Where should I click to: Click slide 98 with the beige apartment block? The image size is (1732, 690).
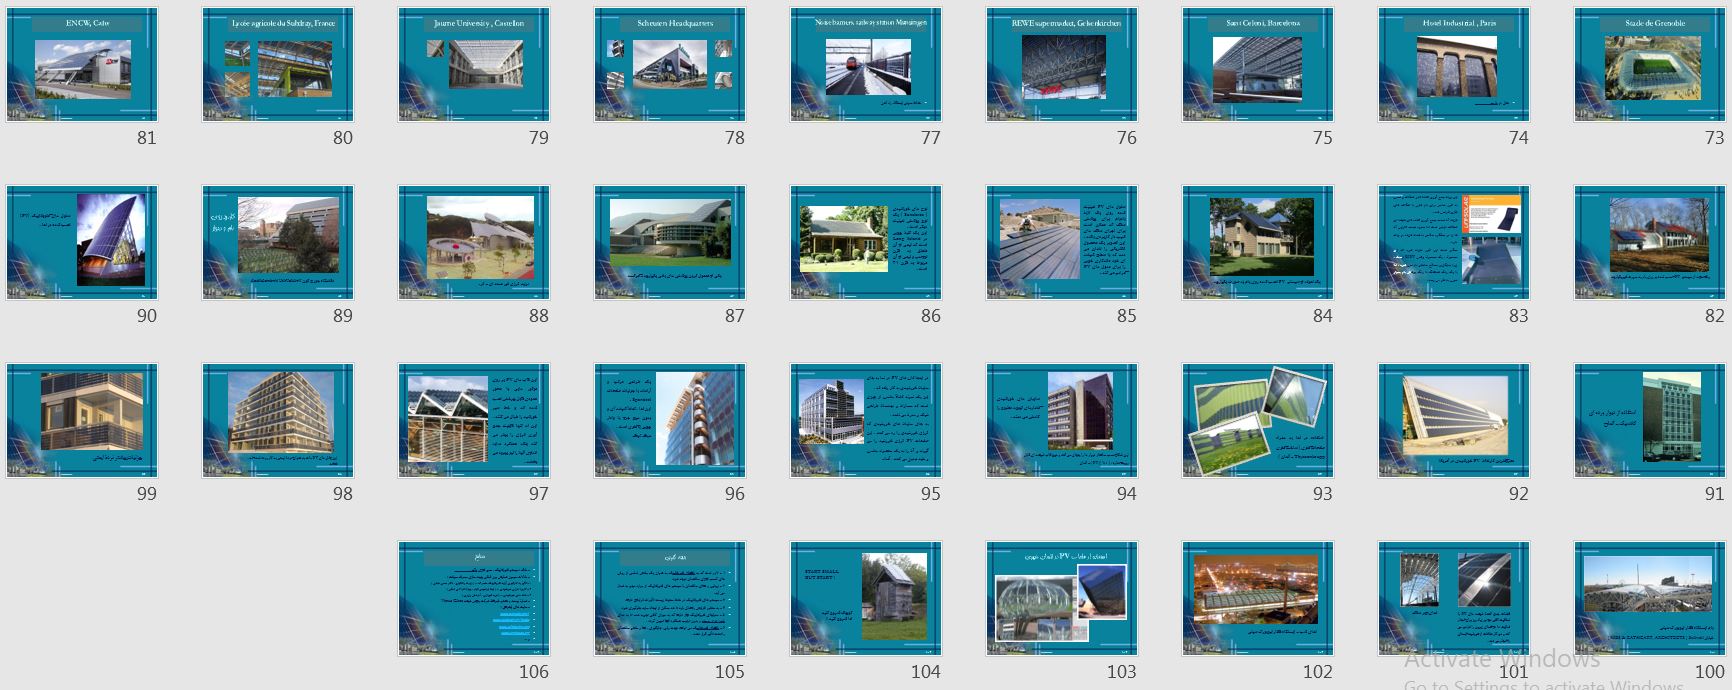tap(278, 421)
